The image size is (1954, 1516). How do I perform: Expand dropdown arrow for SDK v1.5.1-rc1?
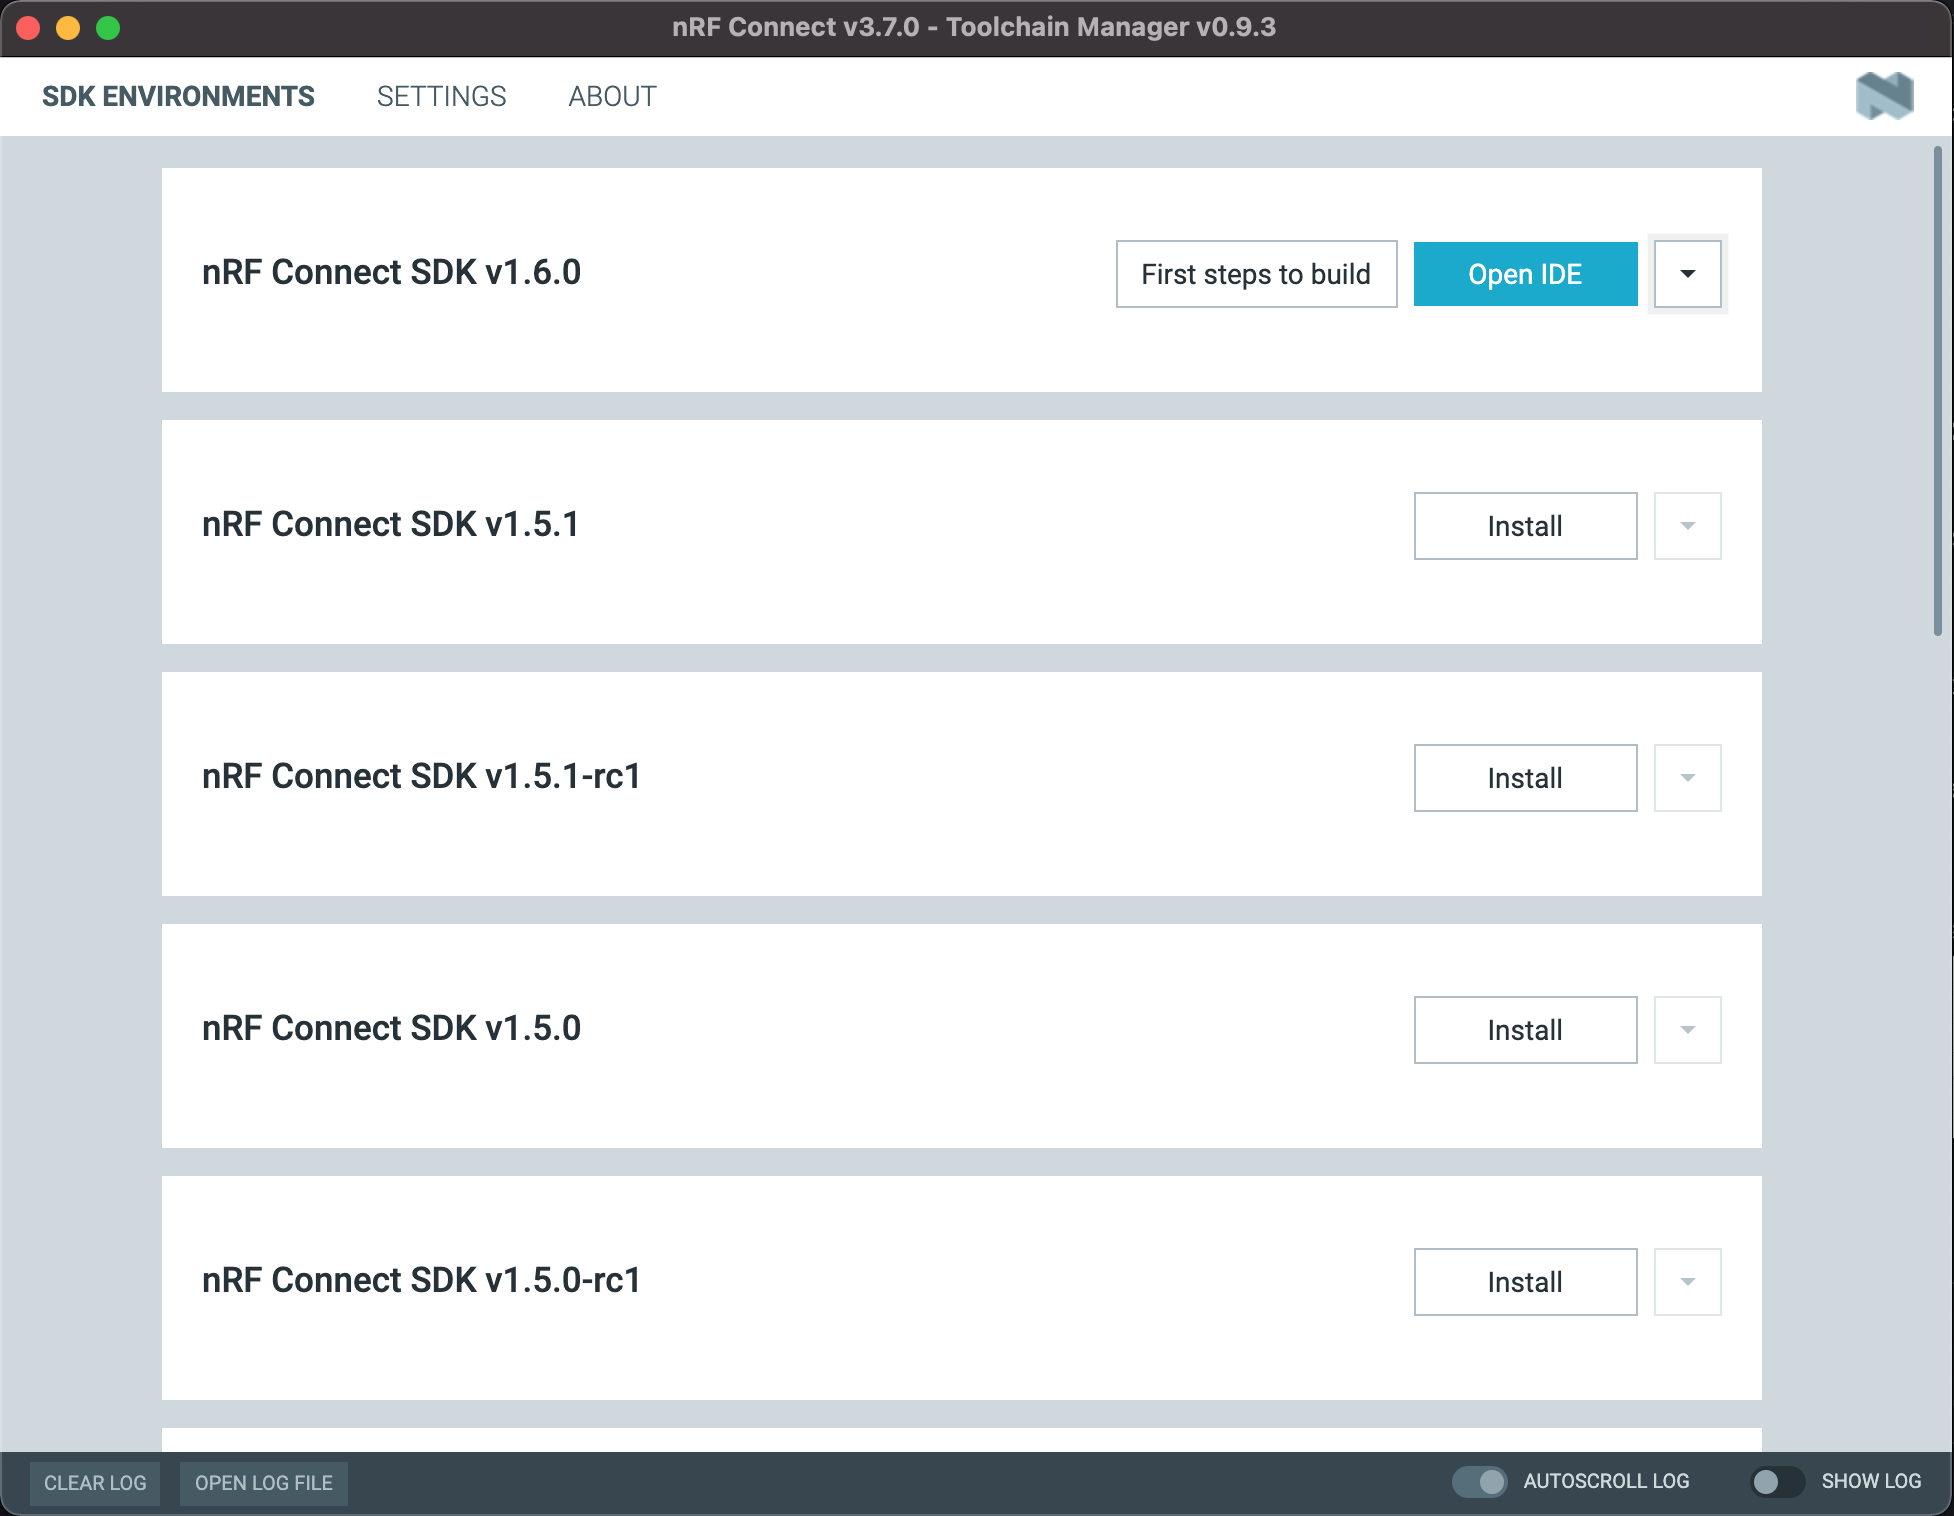[x=1687, y=778]
